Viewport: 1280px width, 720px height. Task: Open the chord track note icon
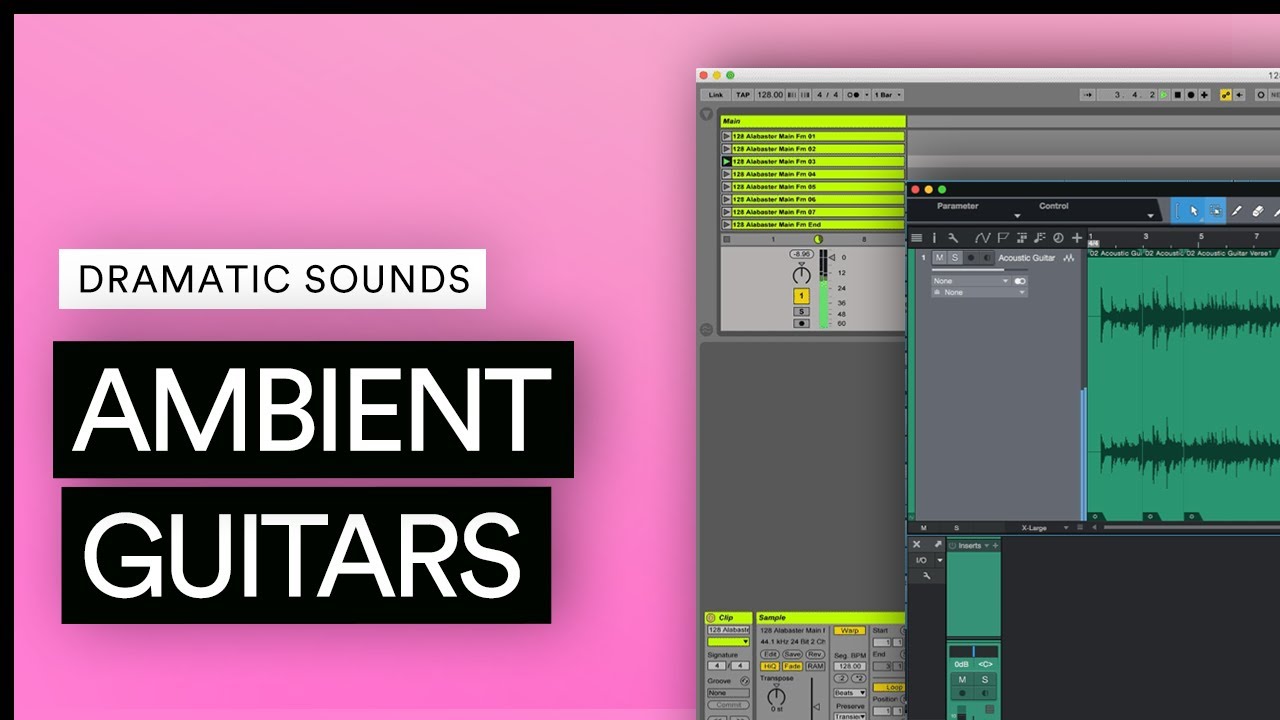(x=1040, y=238)
